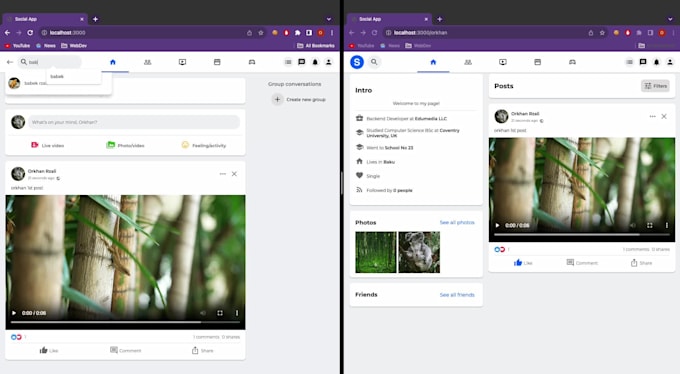This screenshot has width=680, height=374.
Task: Open video more options in the left post
Action: 237,313
